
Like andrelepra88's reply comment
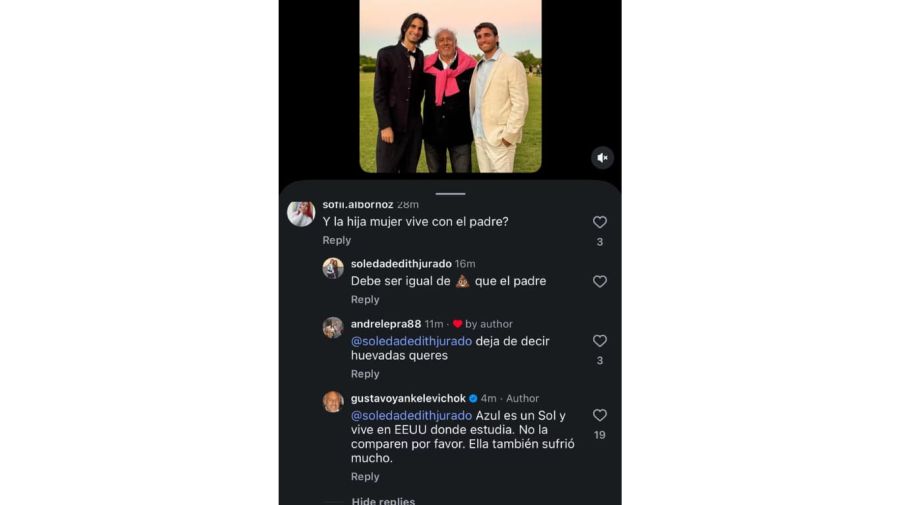600,341
